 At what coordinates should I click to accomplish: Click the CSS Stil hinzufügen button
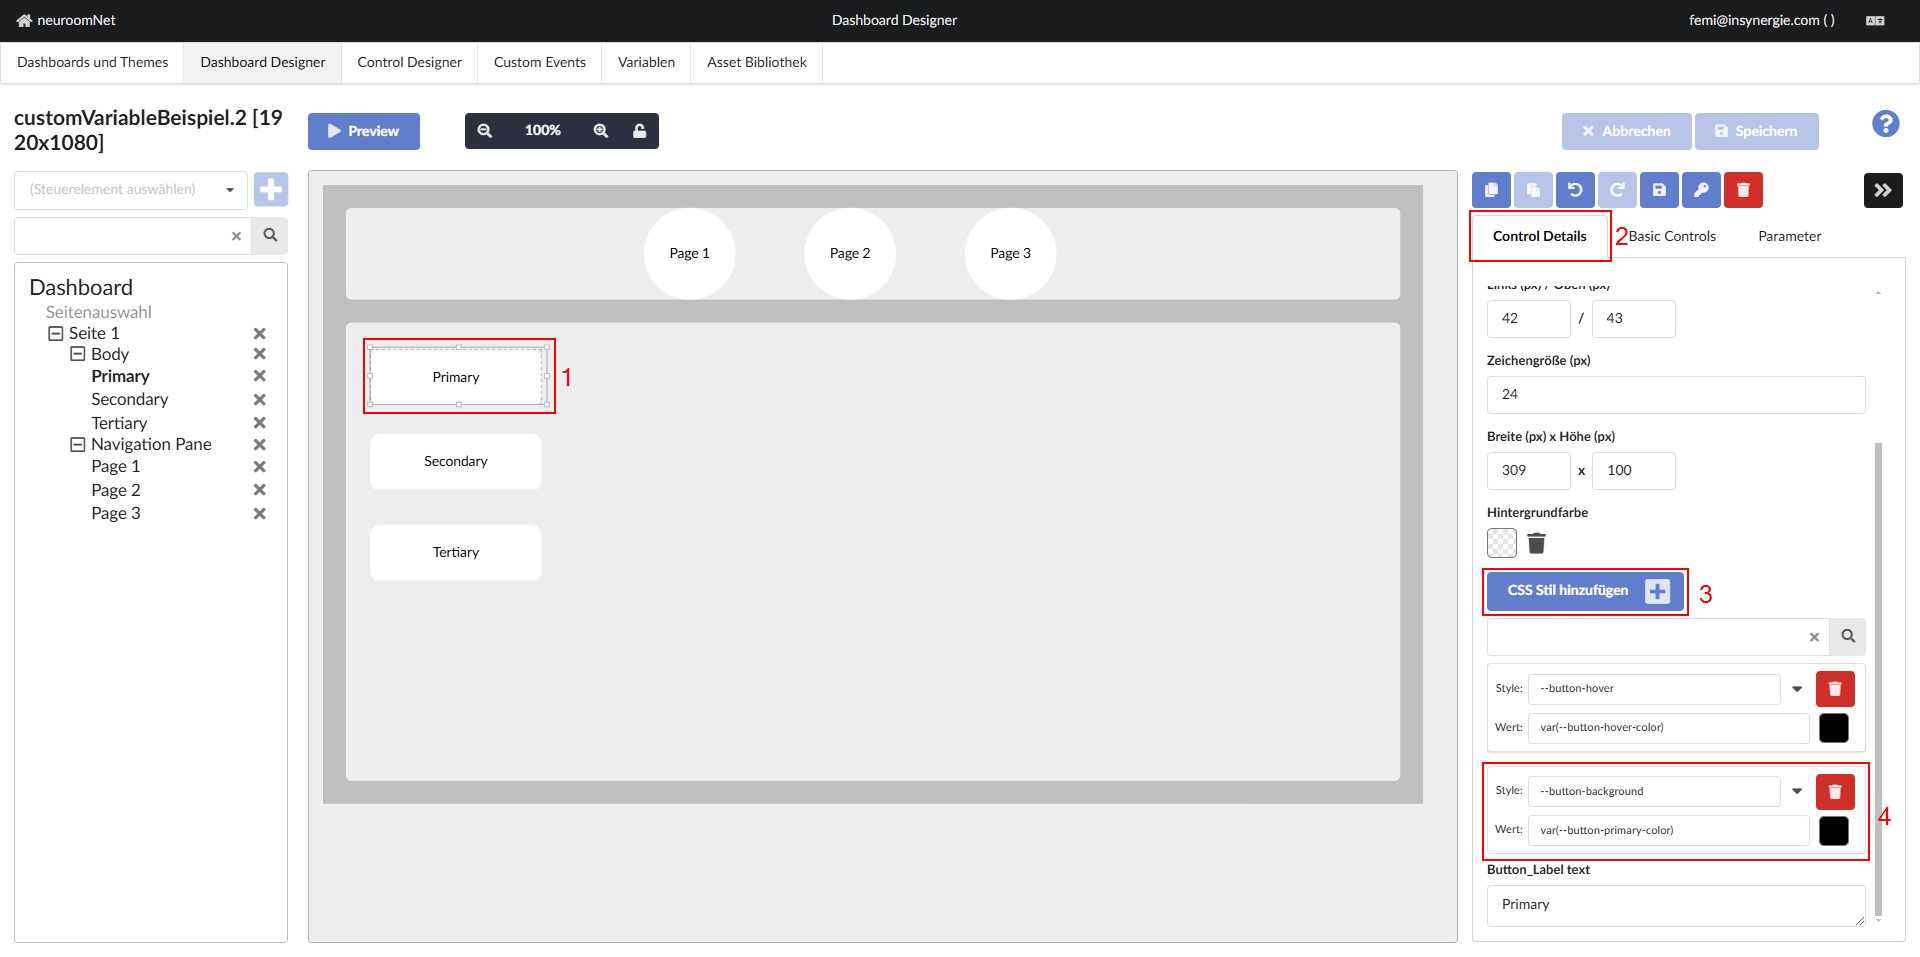pos(1585,591)
